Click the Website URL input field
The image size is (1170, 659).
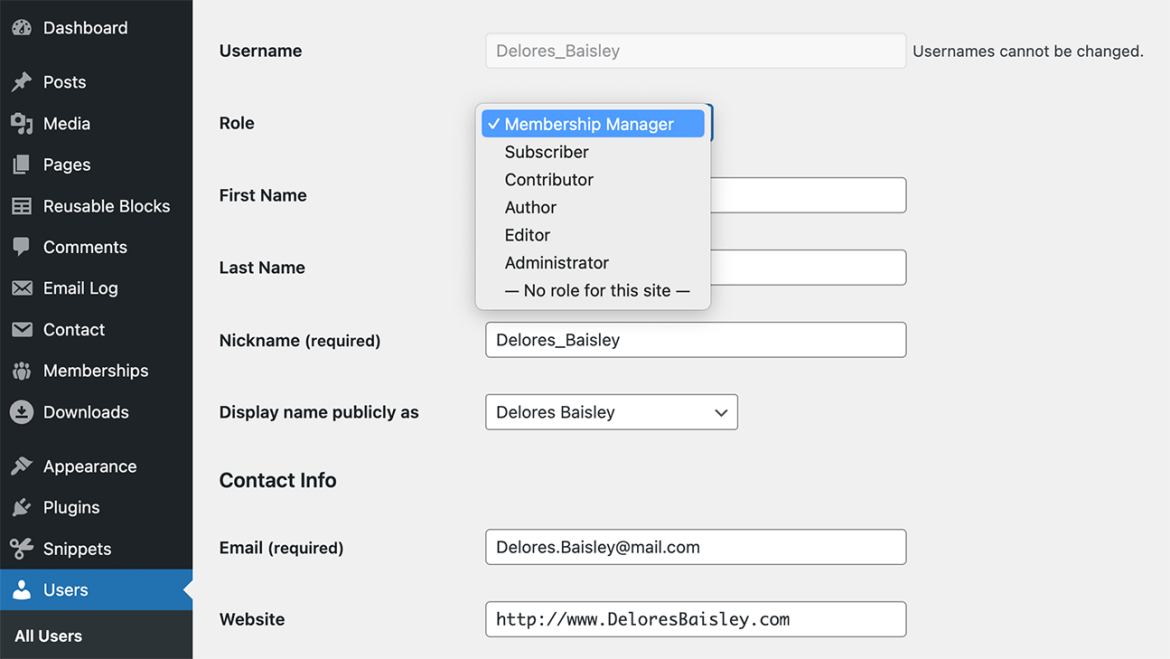pyautogui.click(x=695, y=619)
